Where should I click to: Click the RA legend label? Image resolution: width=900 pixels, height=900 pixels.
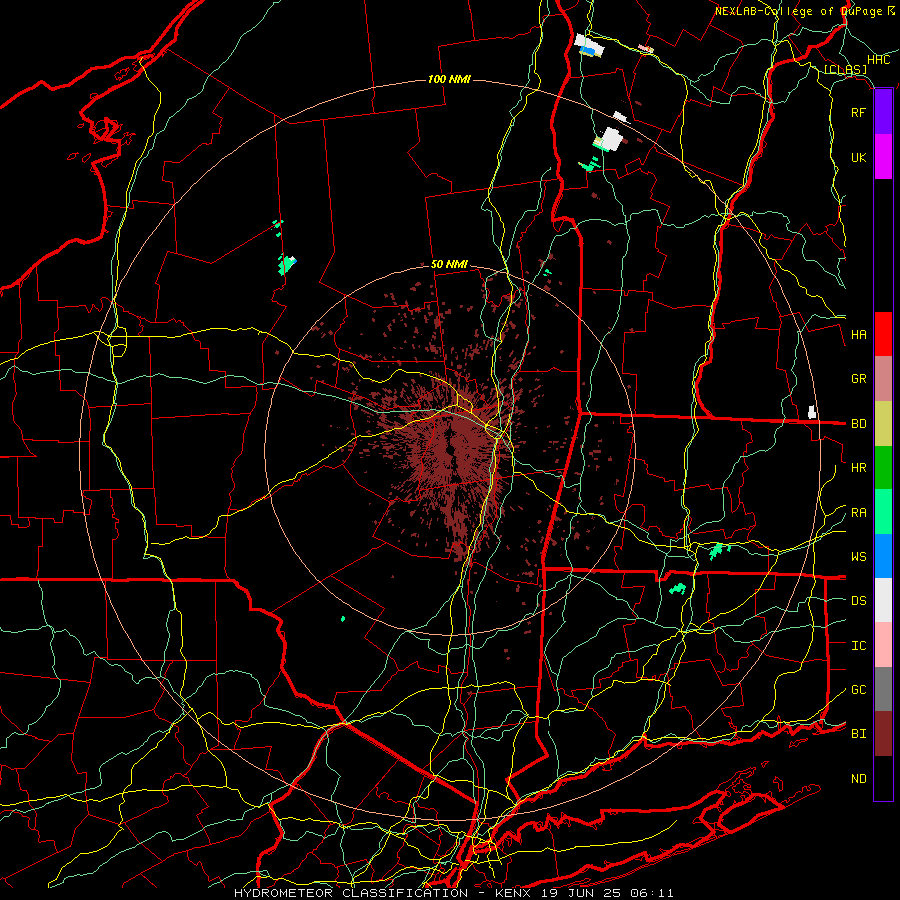coord(859,512)
